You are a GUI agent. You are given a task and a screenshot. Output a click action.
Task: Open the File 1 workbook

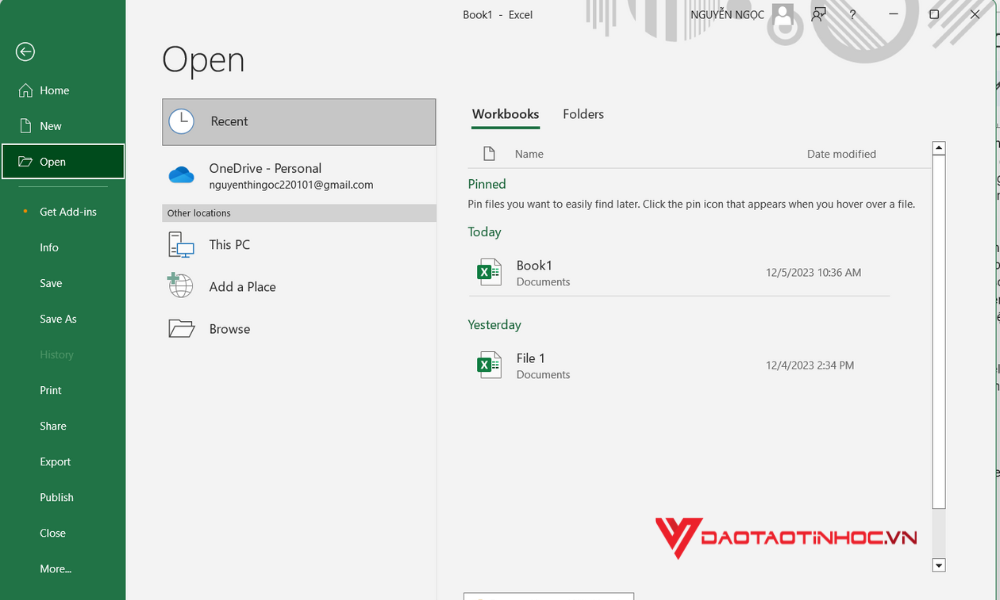[679, 366]
